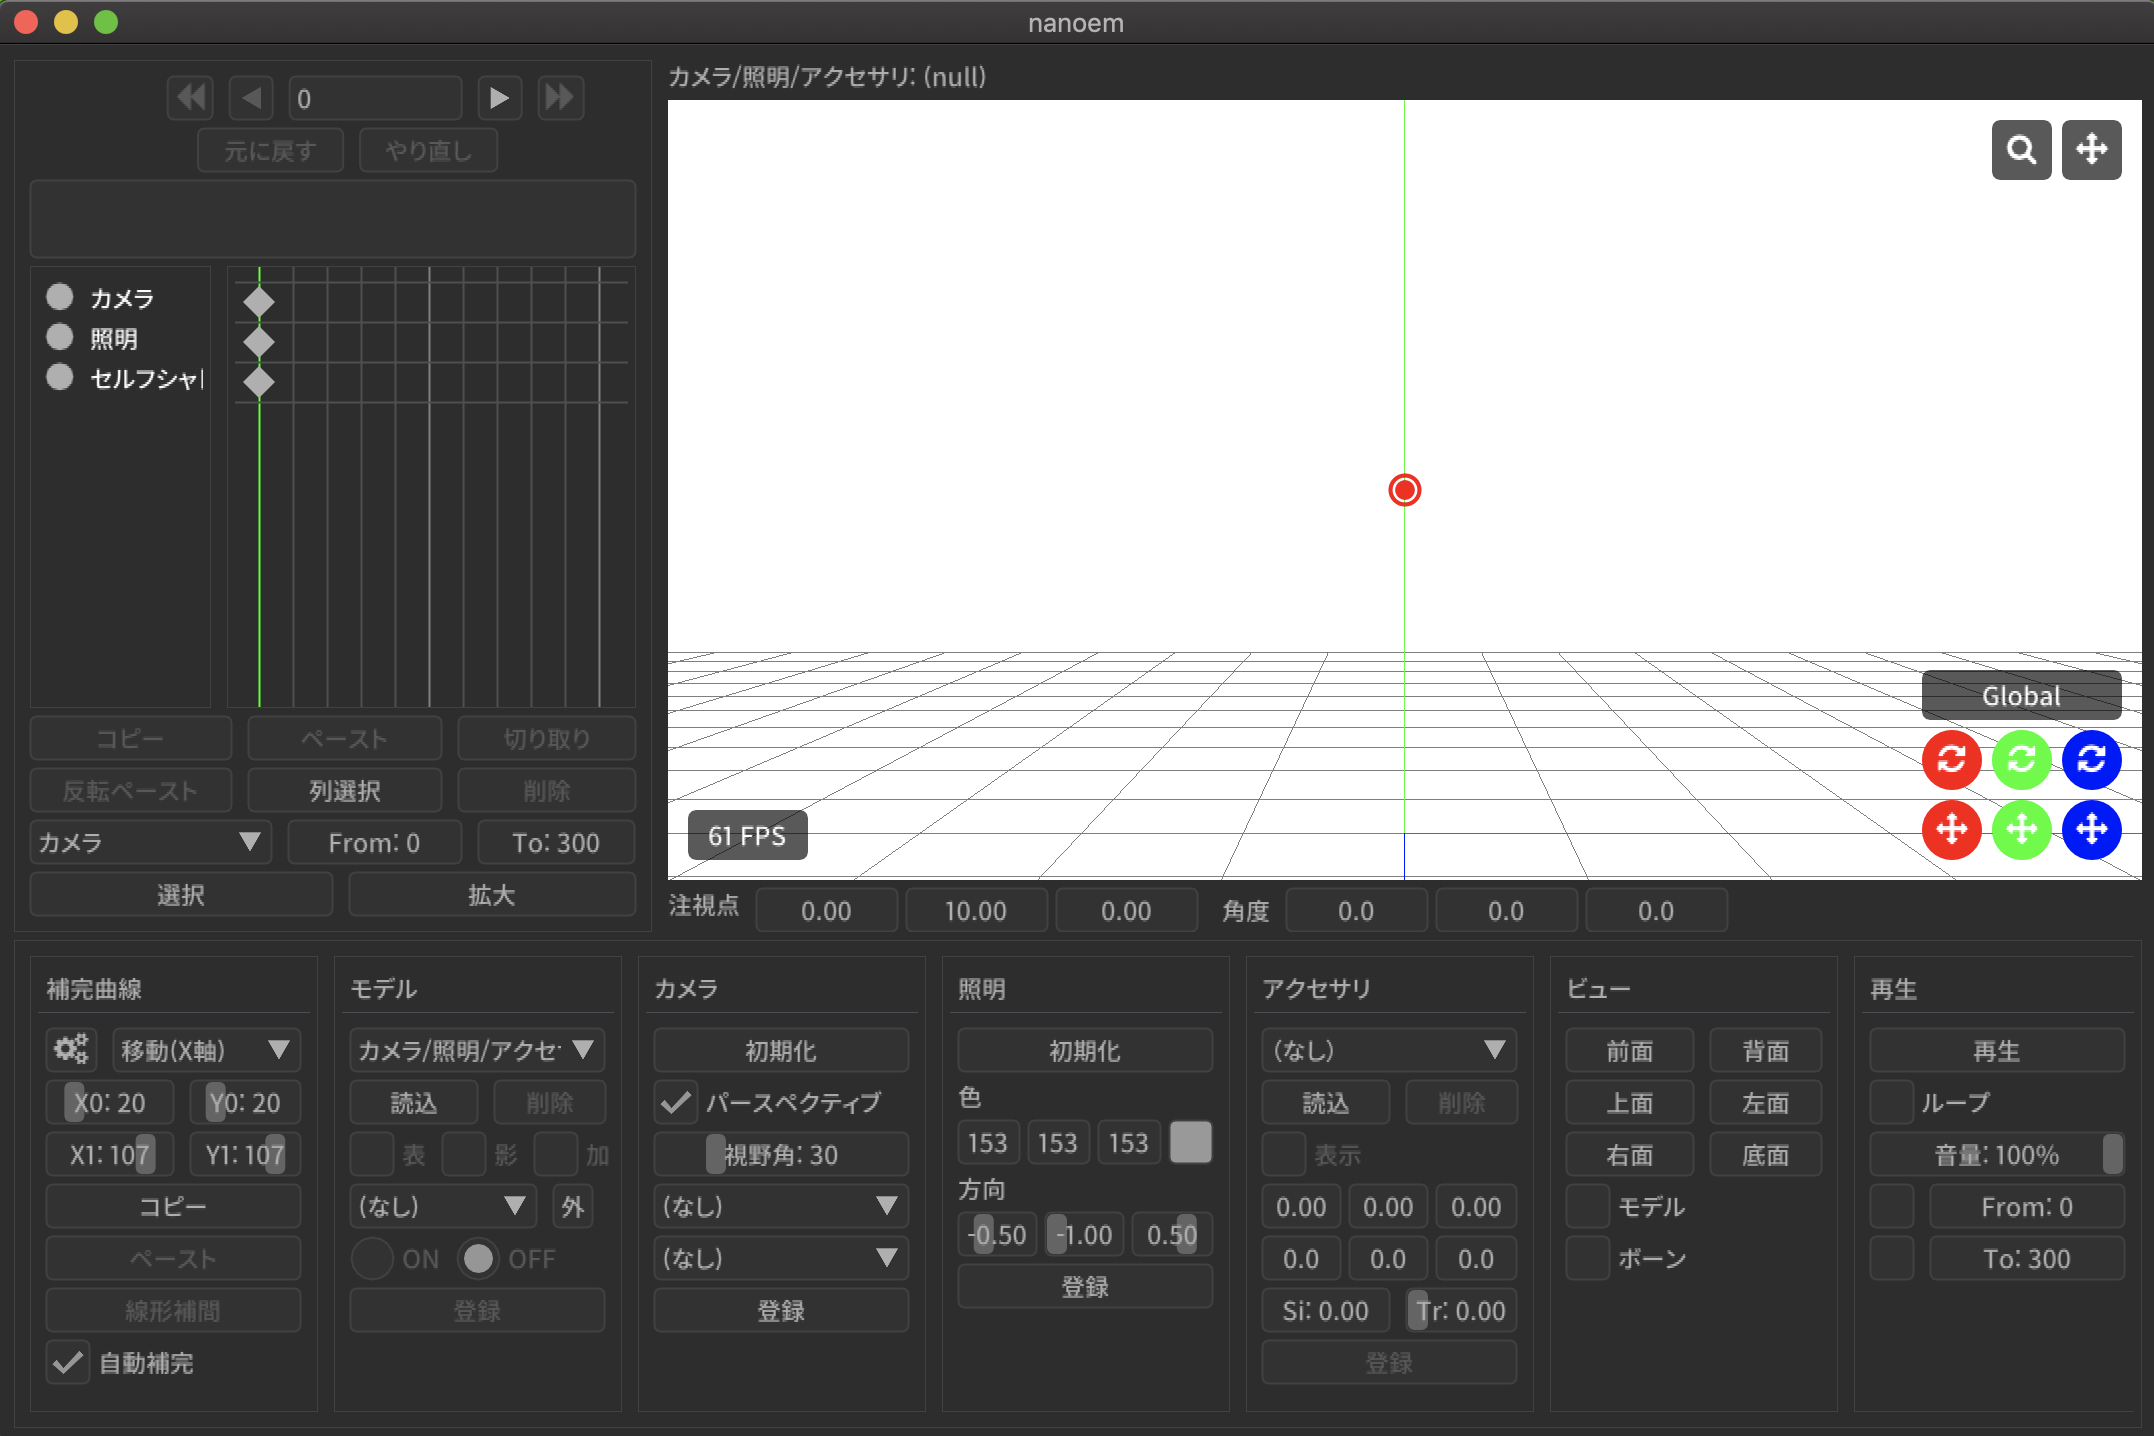The width and height of the screenshot is (2154, 1436).
Task: Step back one frame with left arrow
Action: pyautogui.click(x=251, y=98)
